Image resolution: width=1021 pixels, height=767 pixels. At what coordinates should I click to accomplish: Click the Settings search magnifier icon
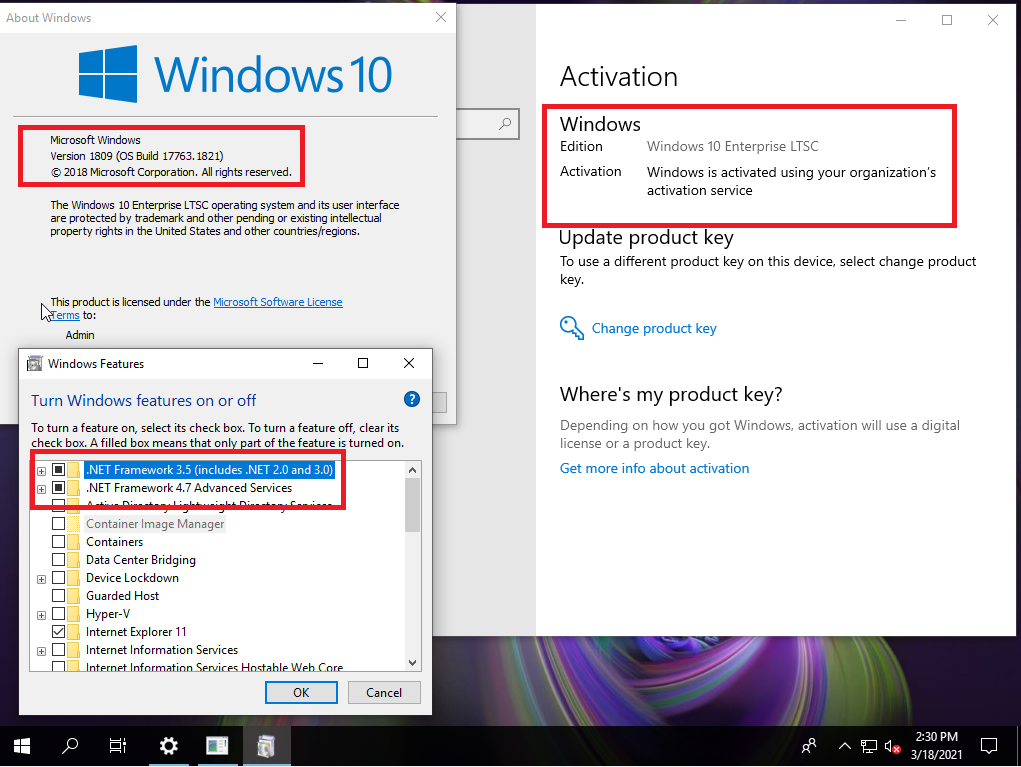coord(505,123)
